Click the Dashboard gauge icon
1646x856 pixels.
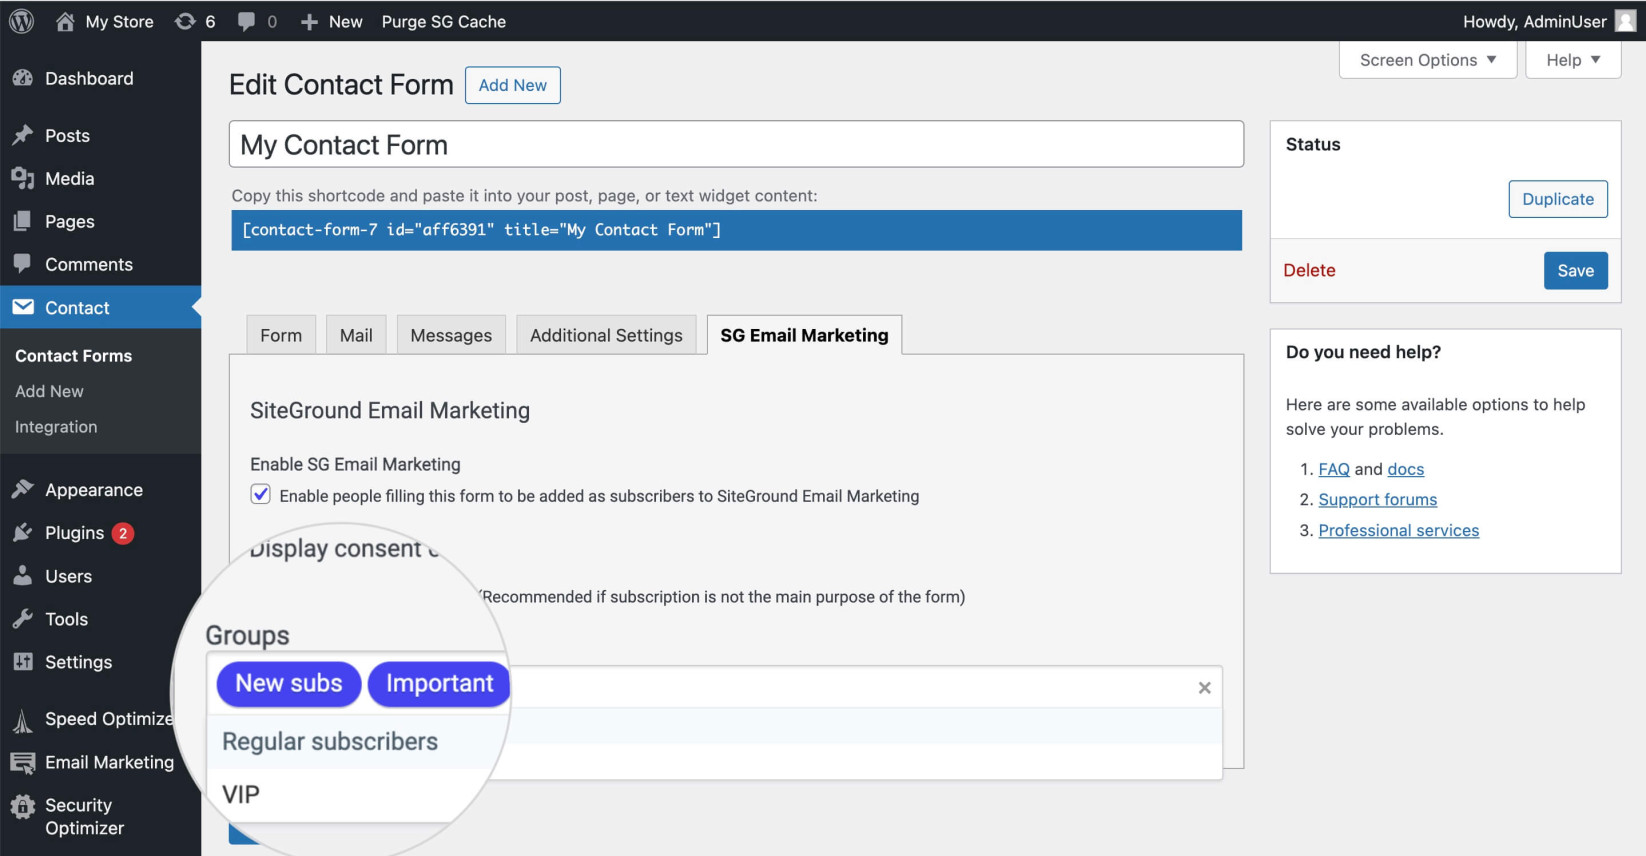[23, 78]
